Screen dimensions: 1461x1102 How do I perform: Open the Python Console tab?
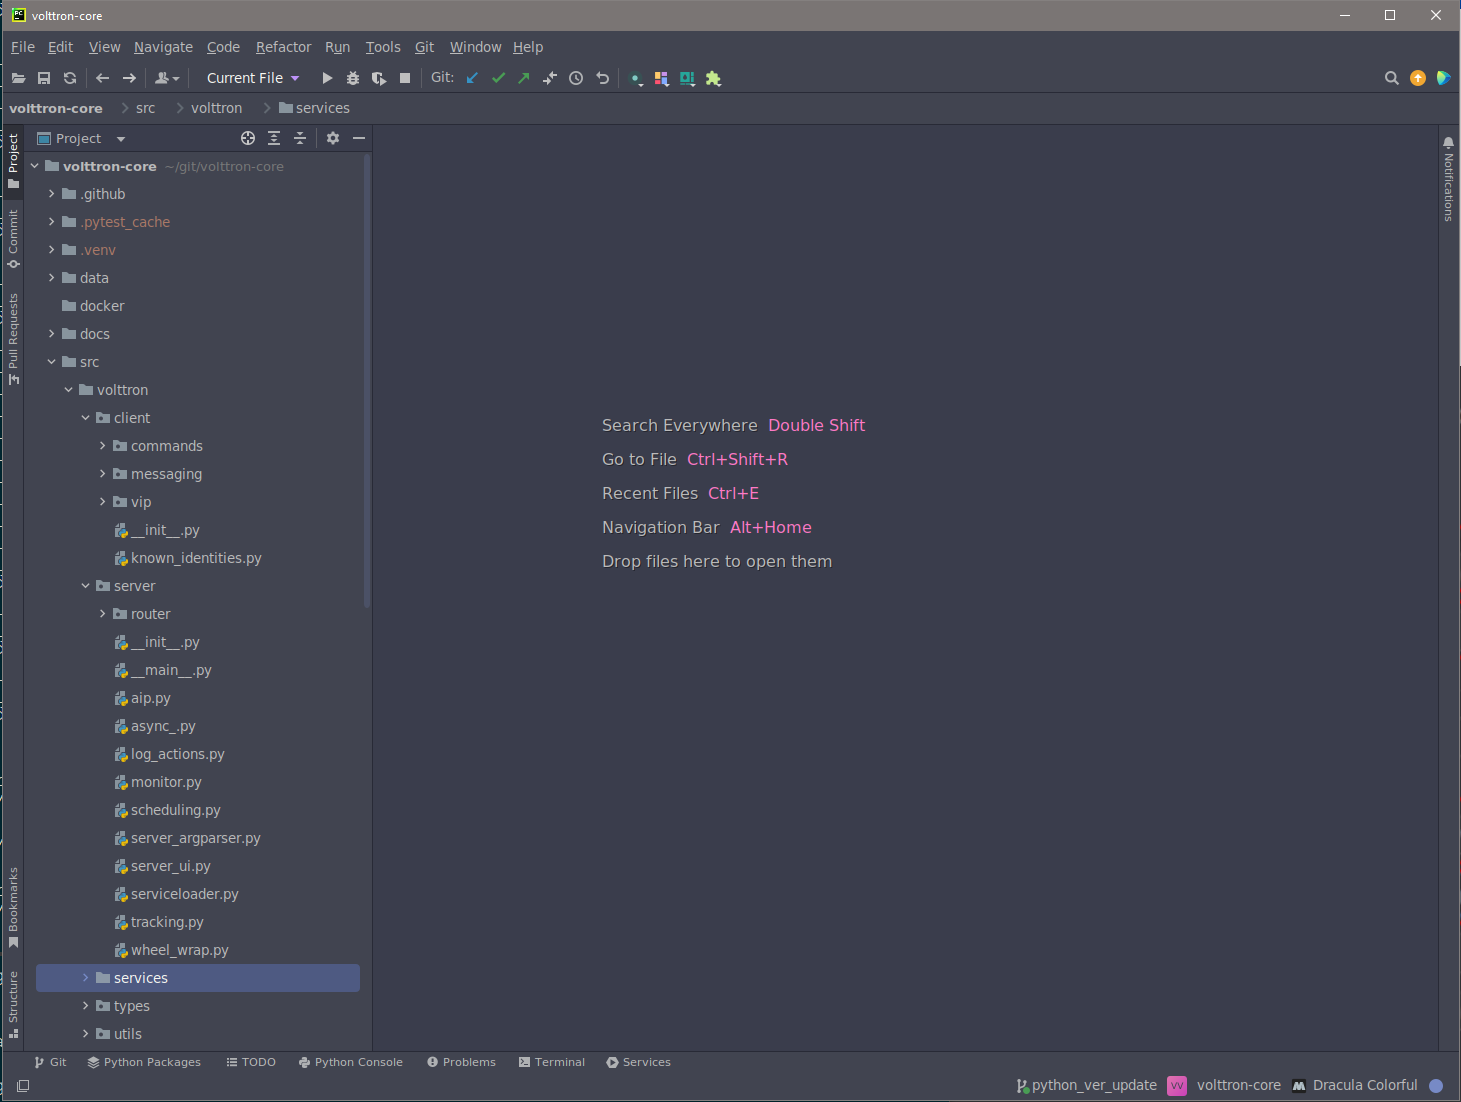(x=351, y=1062)
